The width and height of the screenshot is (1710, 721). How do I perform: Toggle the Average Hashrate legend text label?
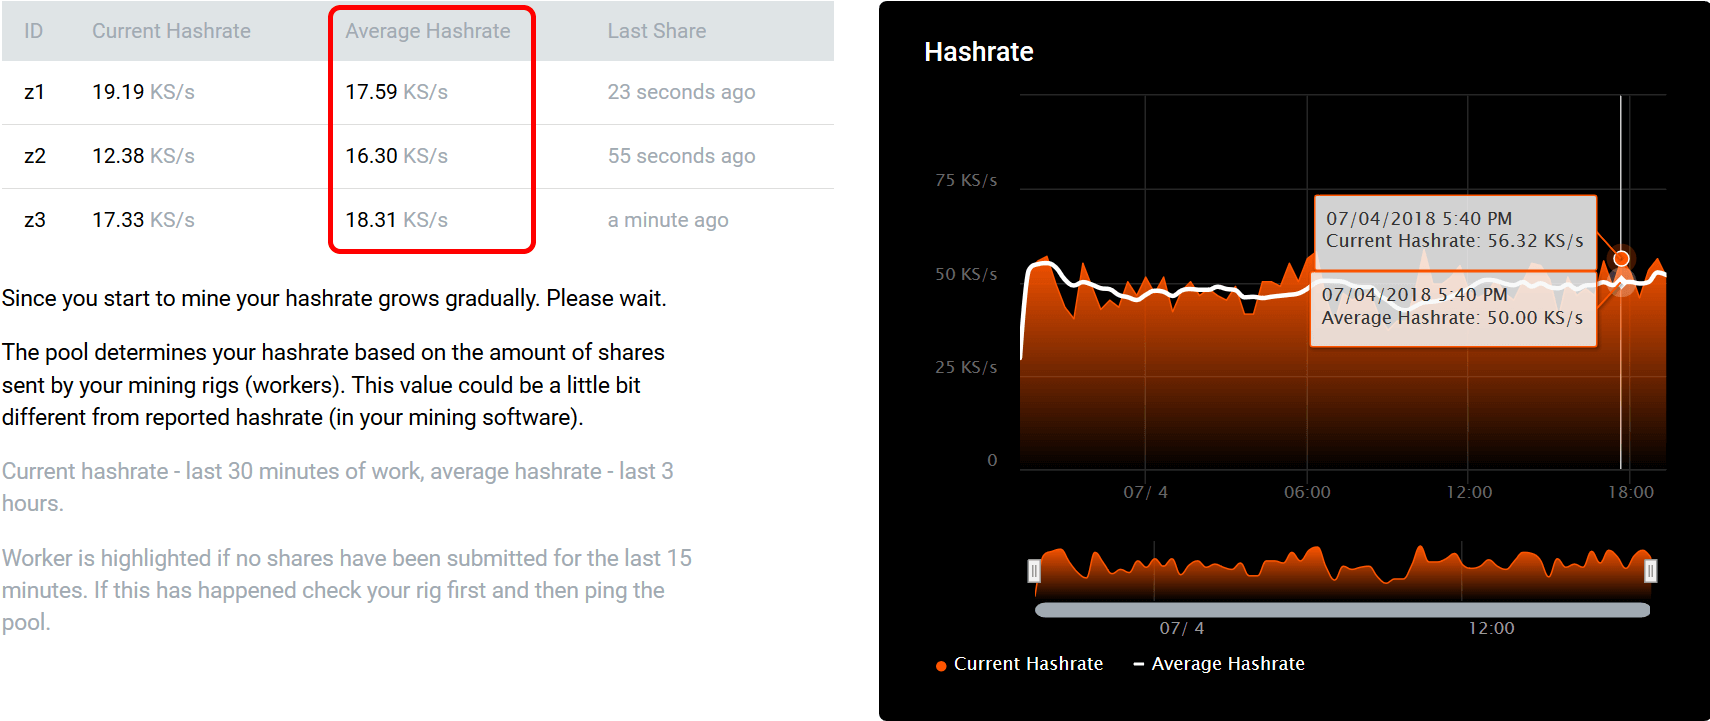pos(1228,664)
